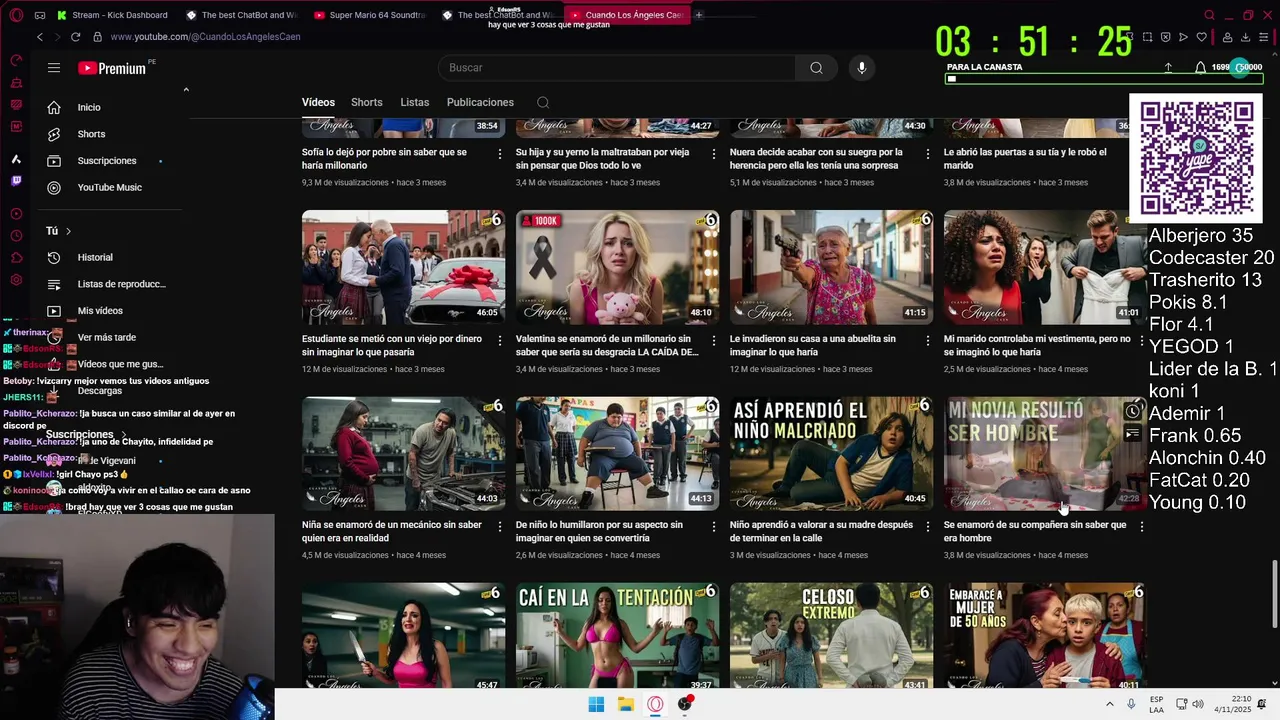Switch to the Vídeos channel tab
Screen dimensions: 1280x720
tap(318, 102)
